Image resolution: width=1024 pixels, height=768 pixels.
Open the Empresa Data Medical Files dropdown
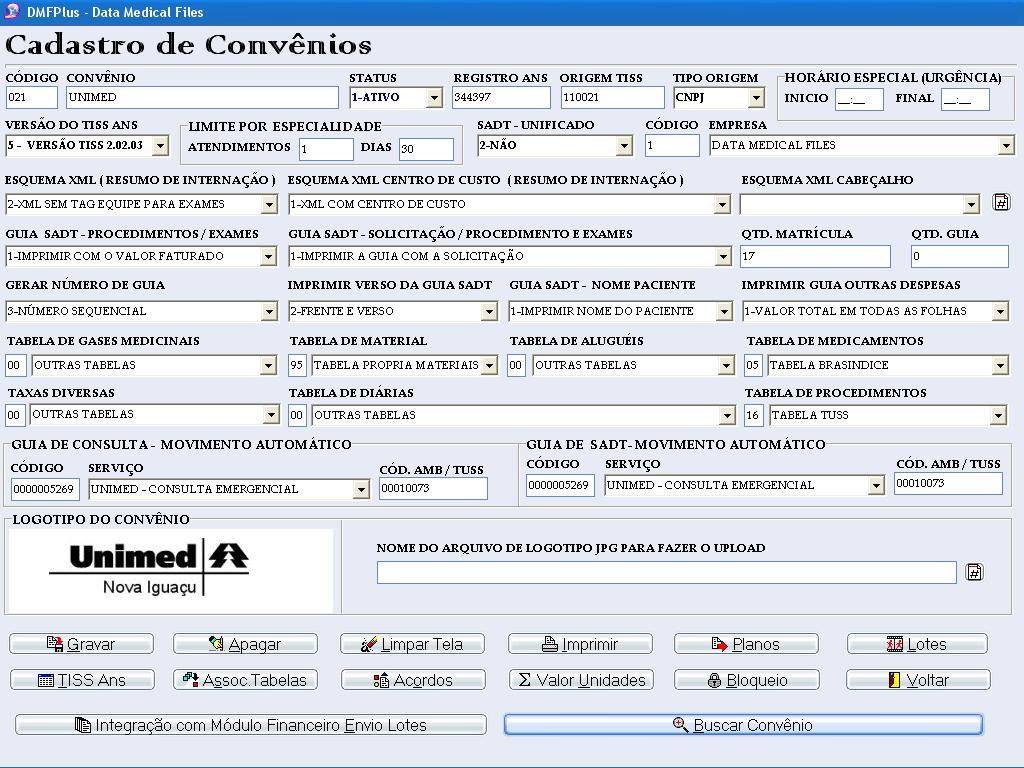click(x=1006, y=146)
